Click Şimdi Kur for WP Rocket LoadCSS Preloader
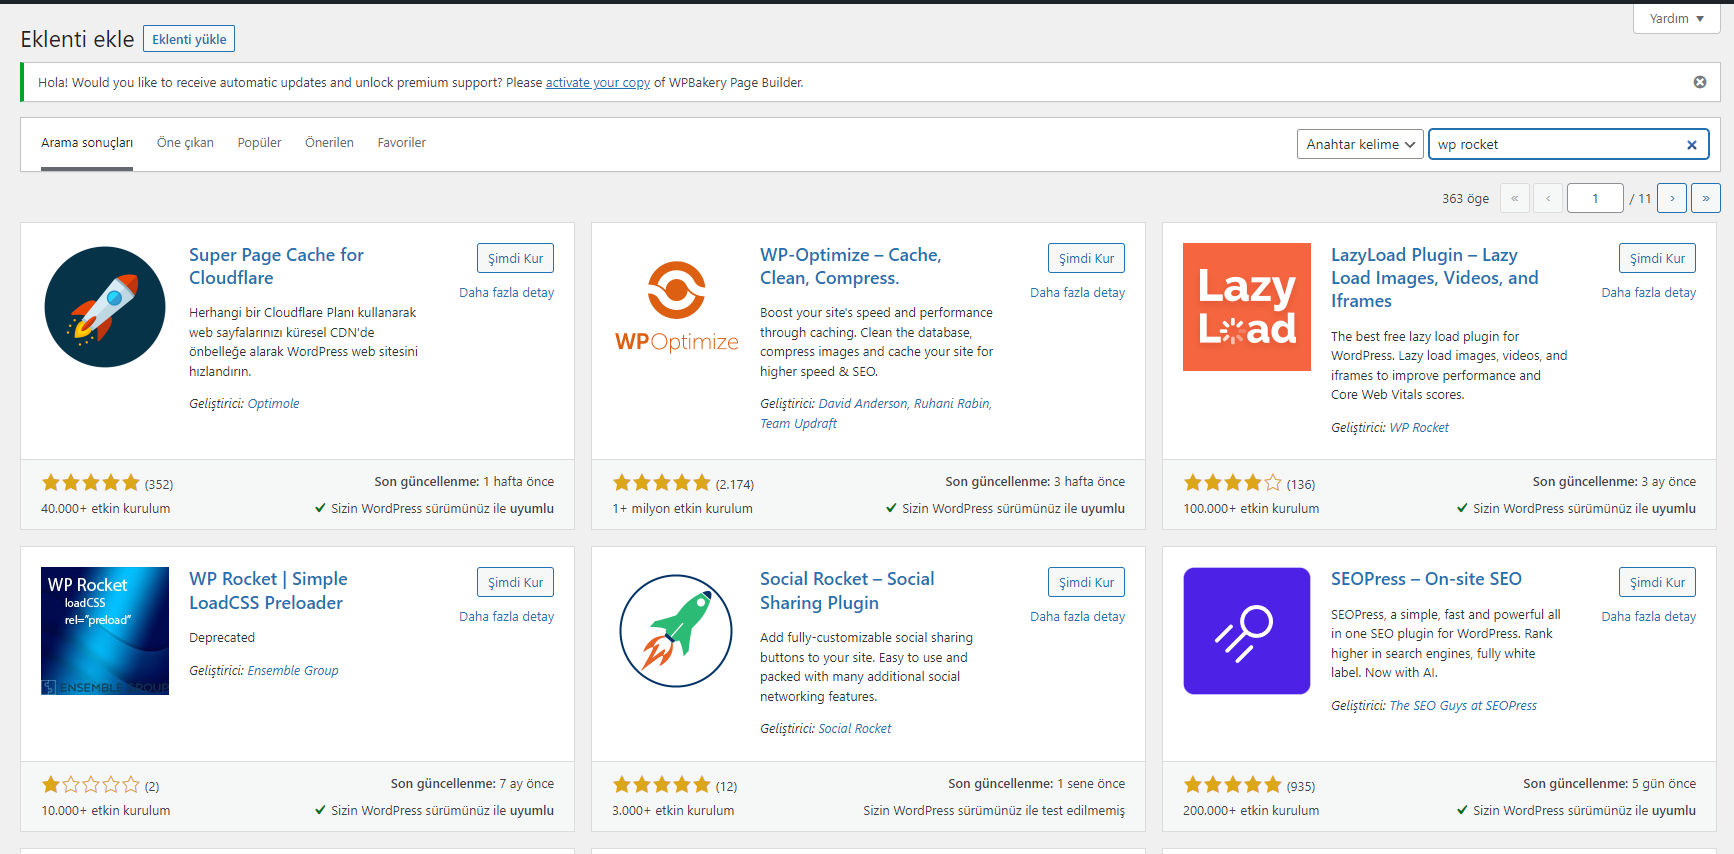This screenshot has height=854, width=1734. point(515,582)
